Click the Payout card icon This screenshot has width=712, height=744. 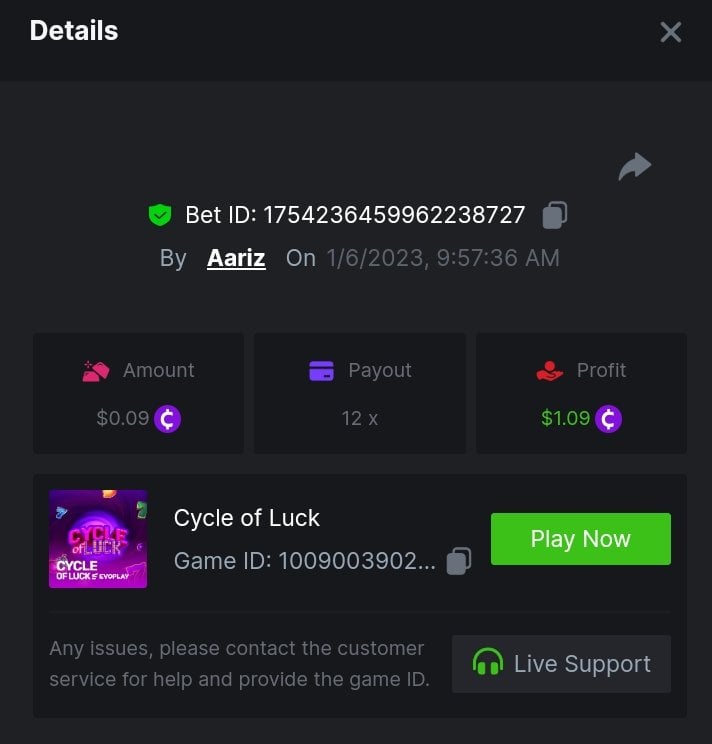pyautogui.click(x=321, y=371)
